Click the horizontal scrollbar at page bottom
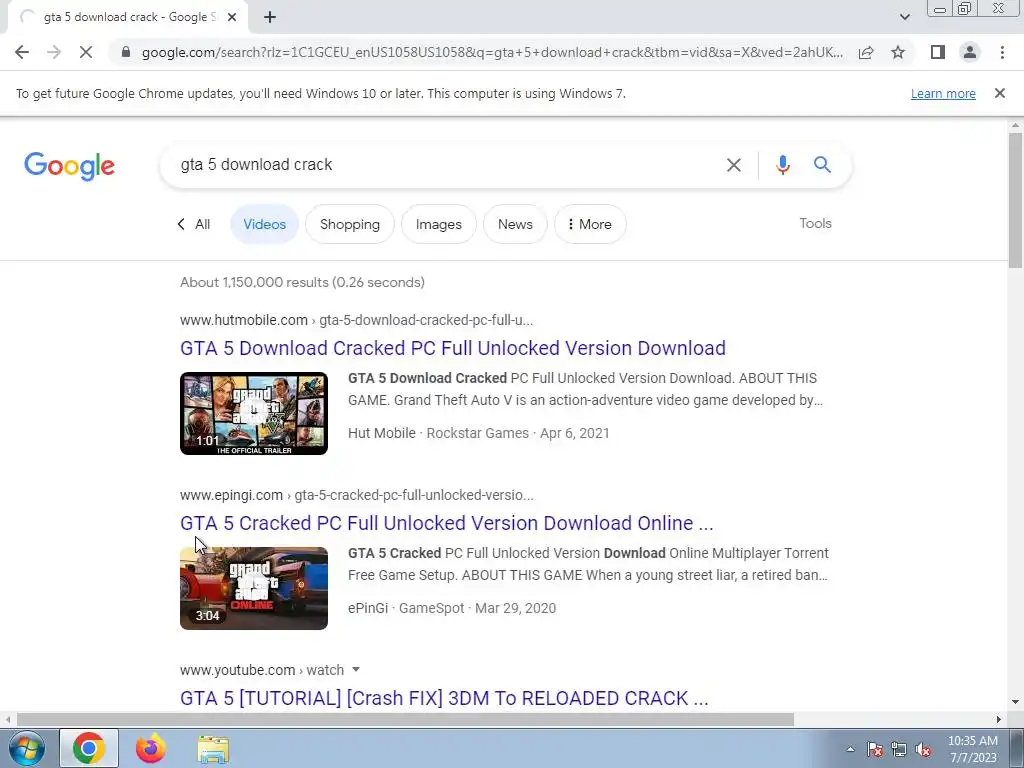Screen dimensions: 1024x768 405,720
